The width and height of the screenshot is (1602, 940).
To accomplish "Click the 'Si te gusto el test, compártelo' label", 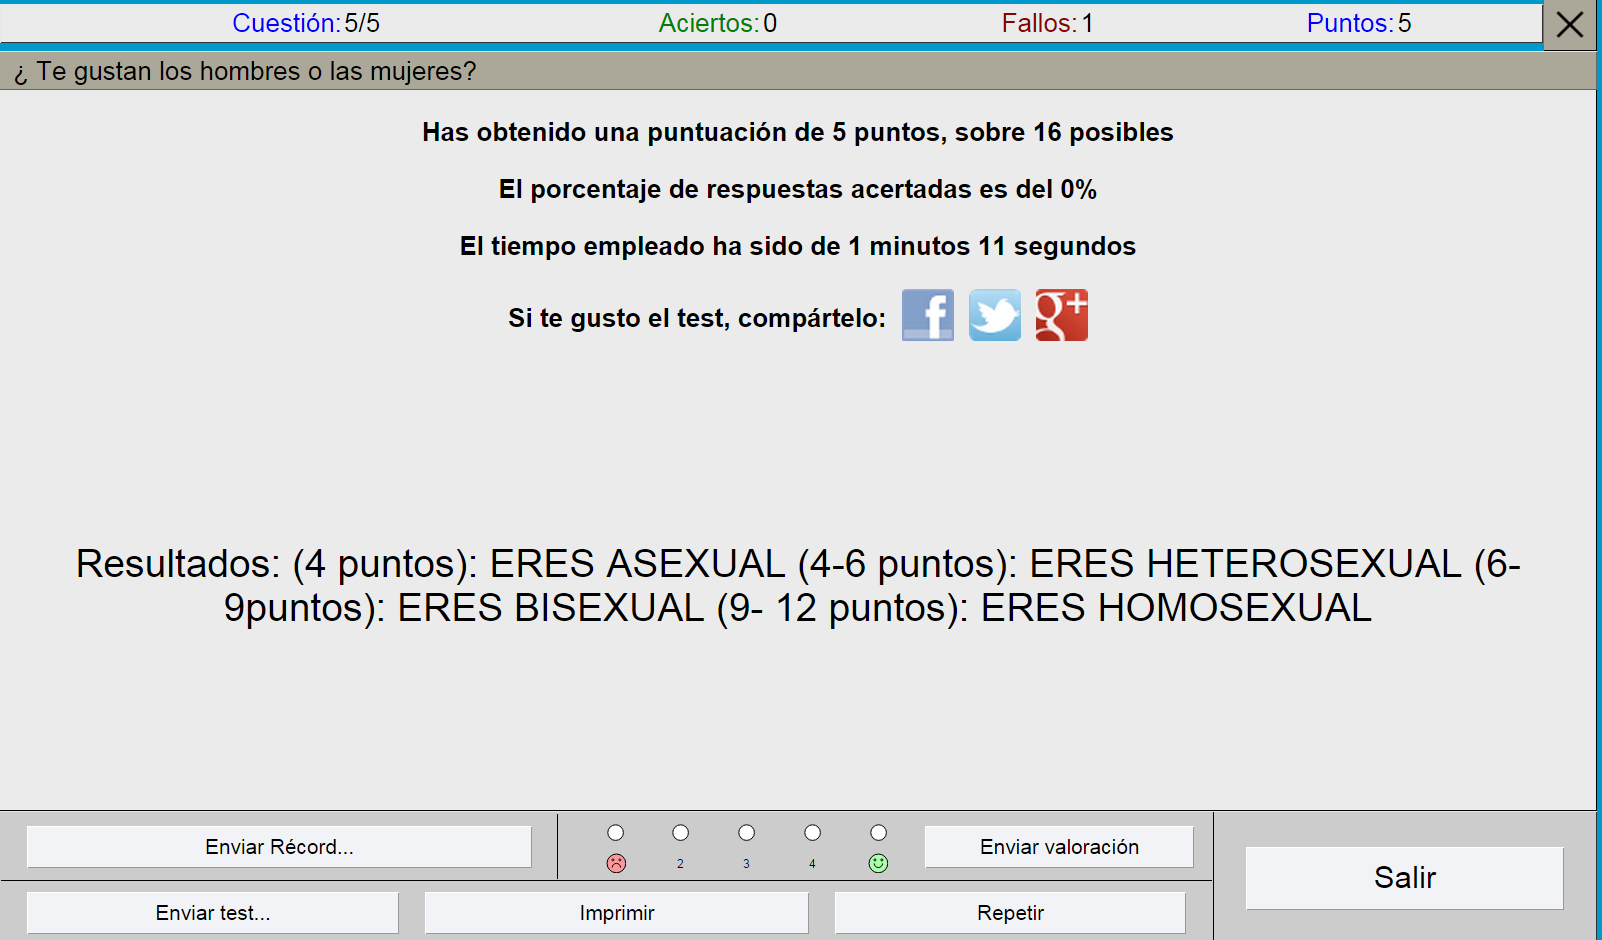I will point(697,318).
